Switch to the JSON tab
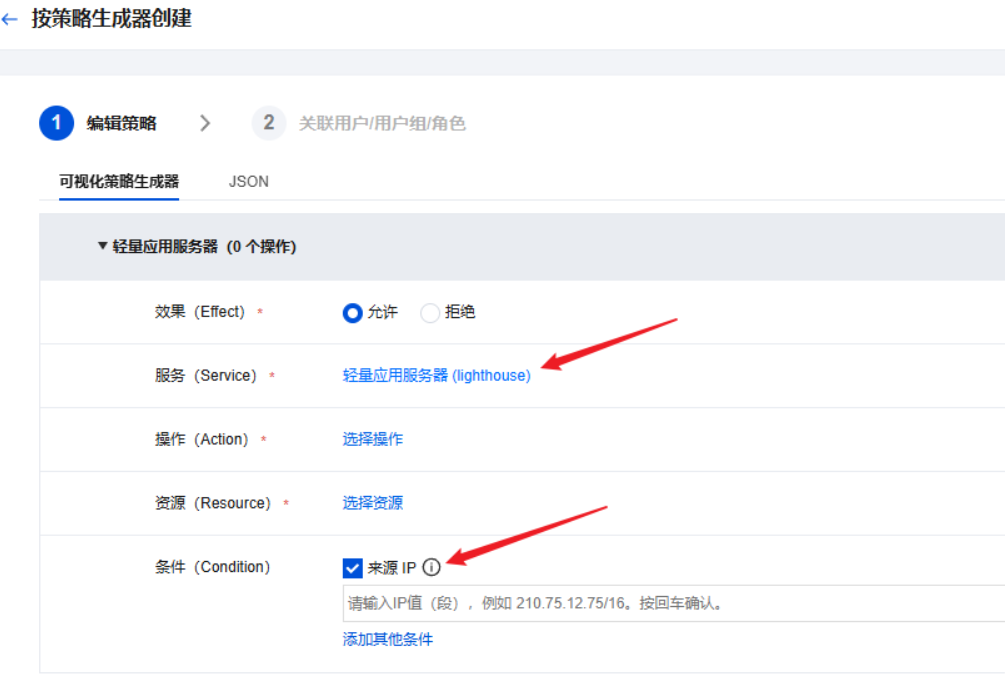The height and width of the screenshot is (694, 1005). tap(247, 181)
